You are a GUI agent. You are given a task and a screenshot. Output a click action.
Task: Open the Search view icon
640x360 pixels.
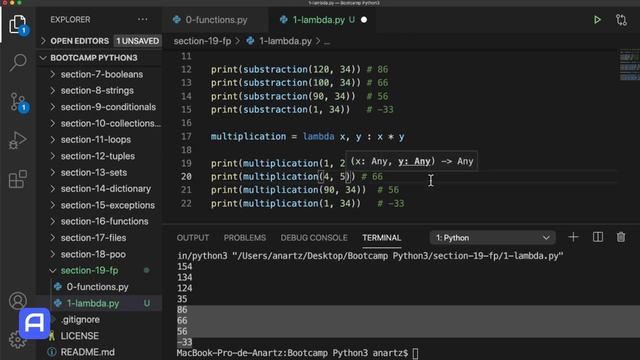[18, 62]
